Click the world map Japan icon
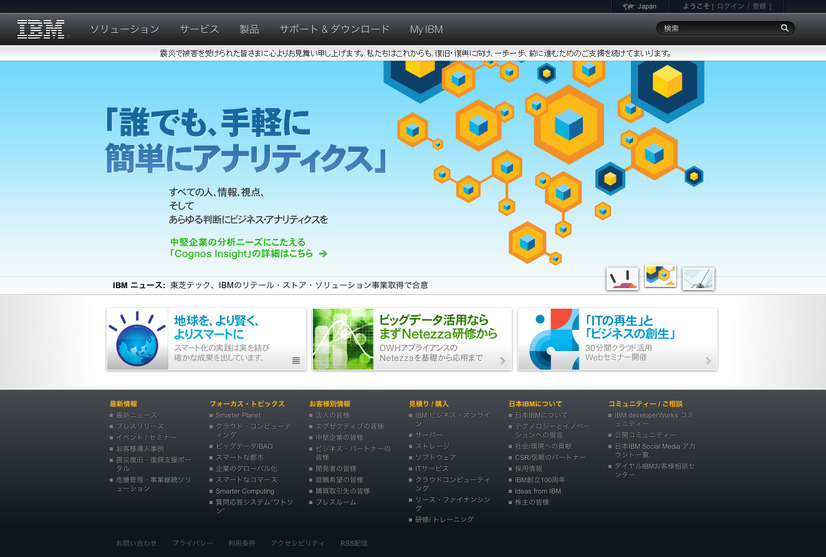This screenshot has height=557, width=826. point(627,6)
